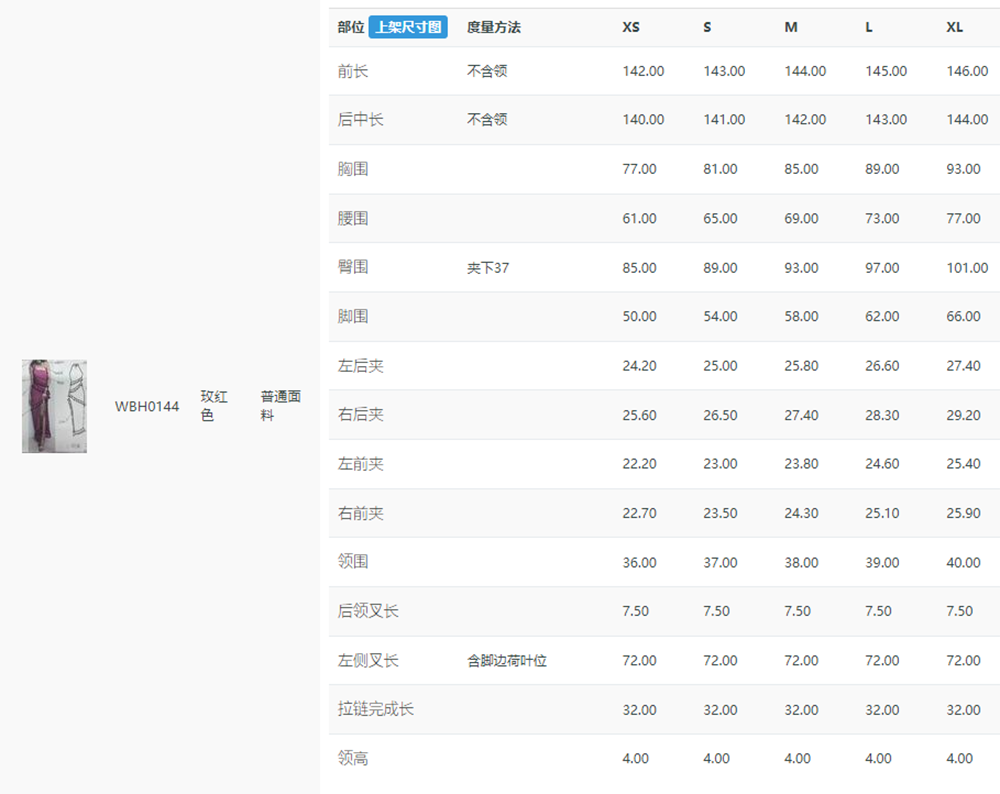
Task: Click the 左前夹 S value 23.00
Action: coord(720,464)
